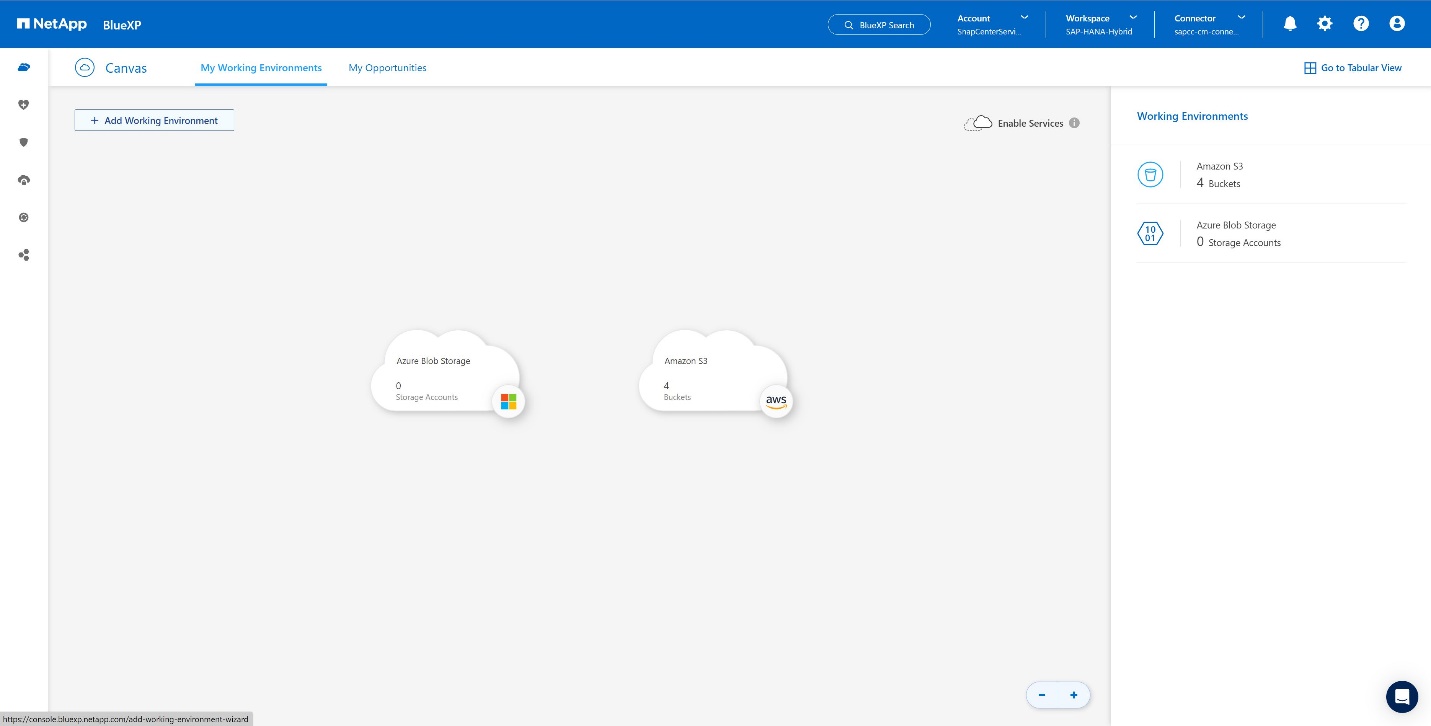Click the Canvas cloud icon in sidebar
This screenshot has height=726, width=1431.
(x=24, y=67)
